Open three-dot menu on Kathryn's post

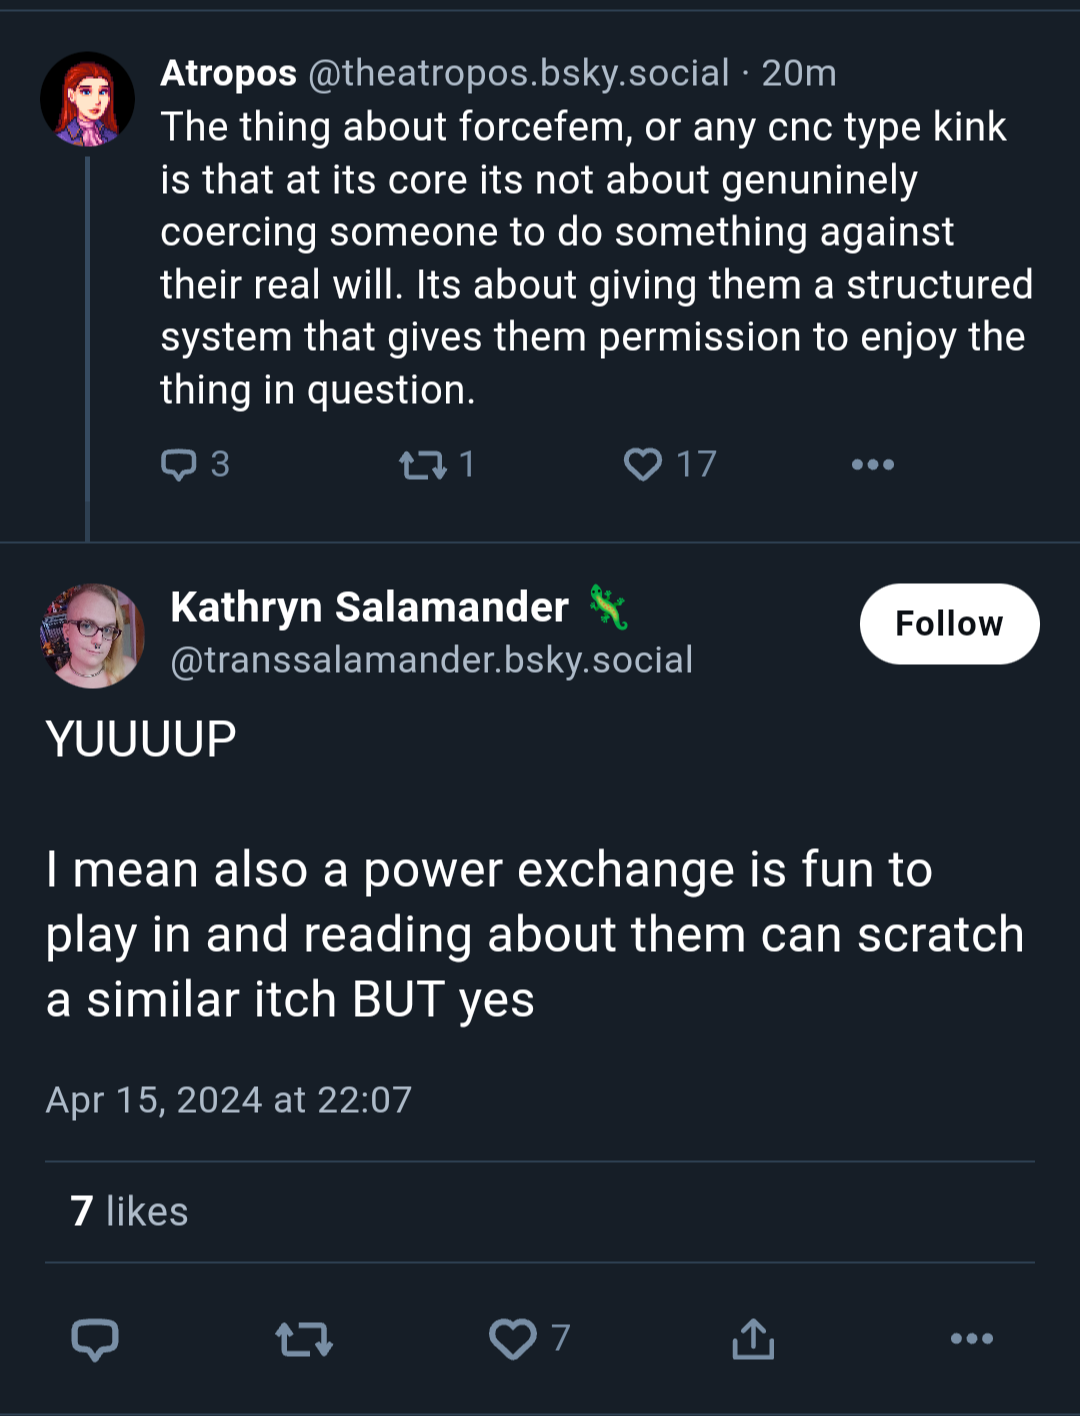972,1339
